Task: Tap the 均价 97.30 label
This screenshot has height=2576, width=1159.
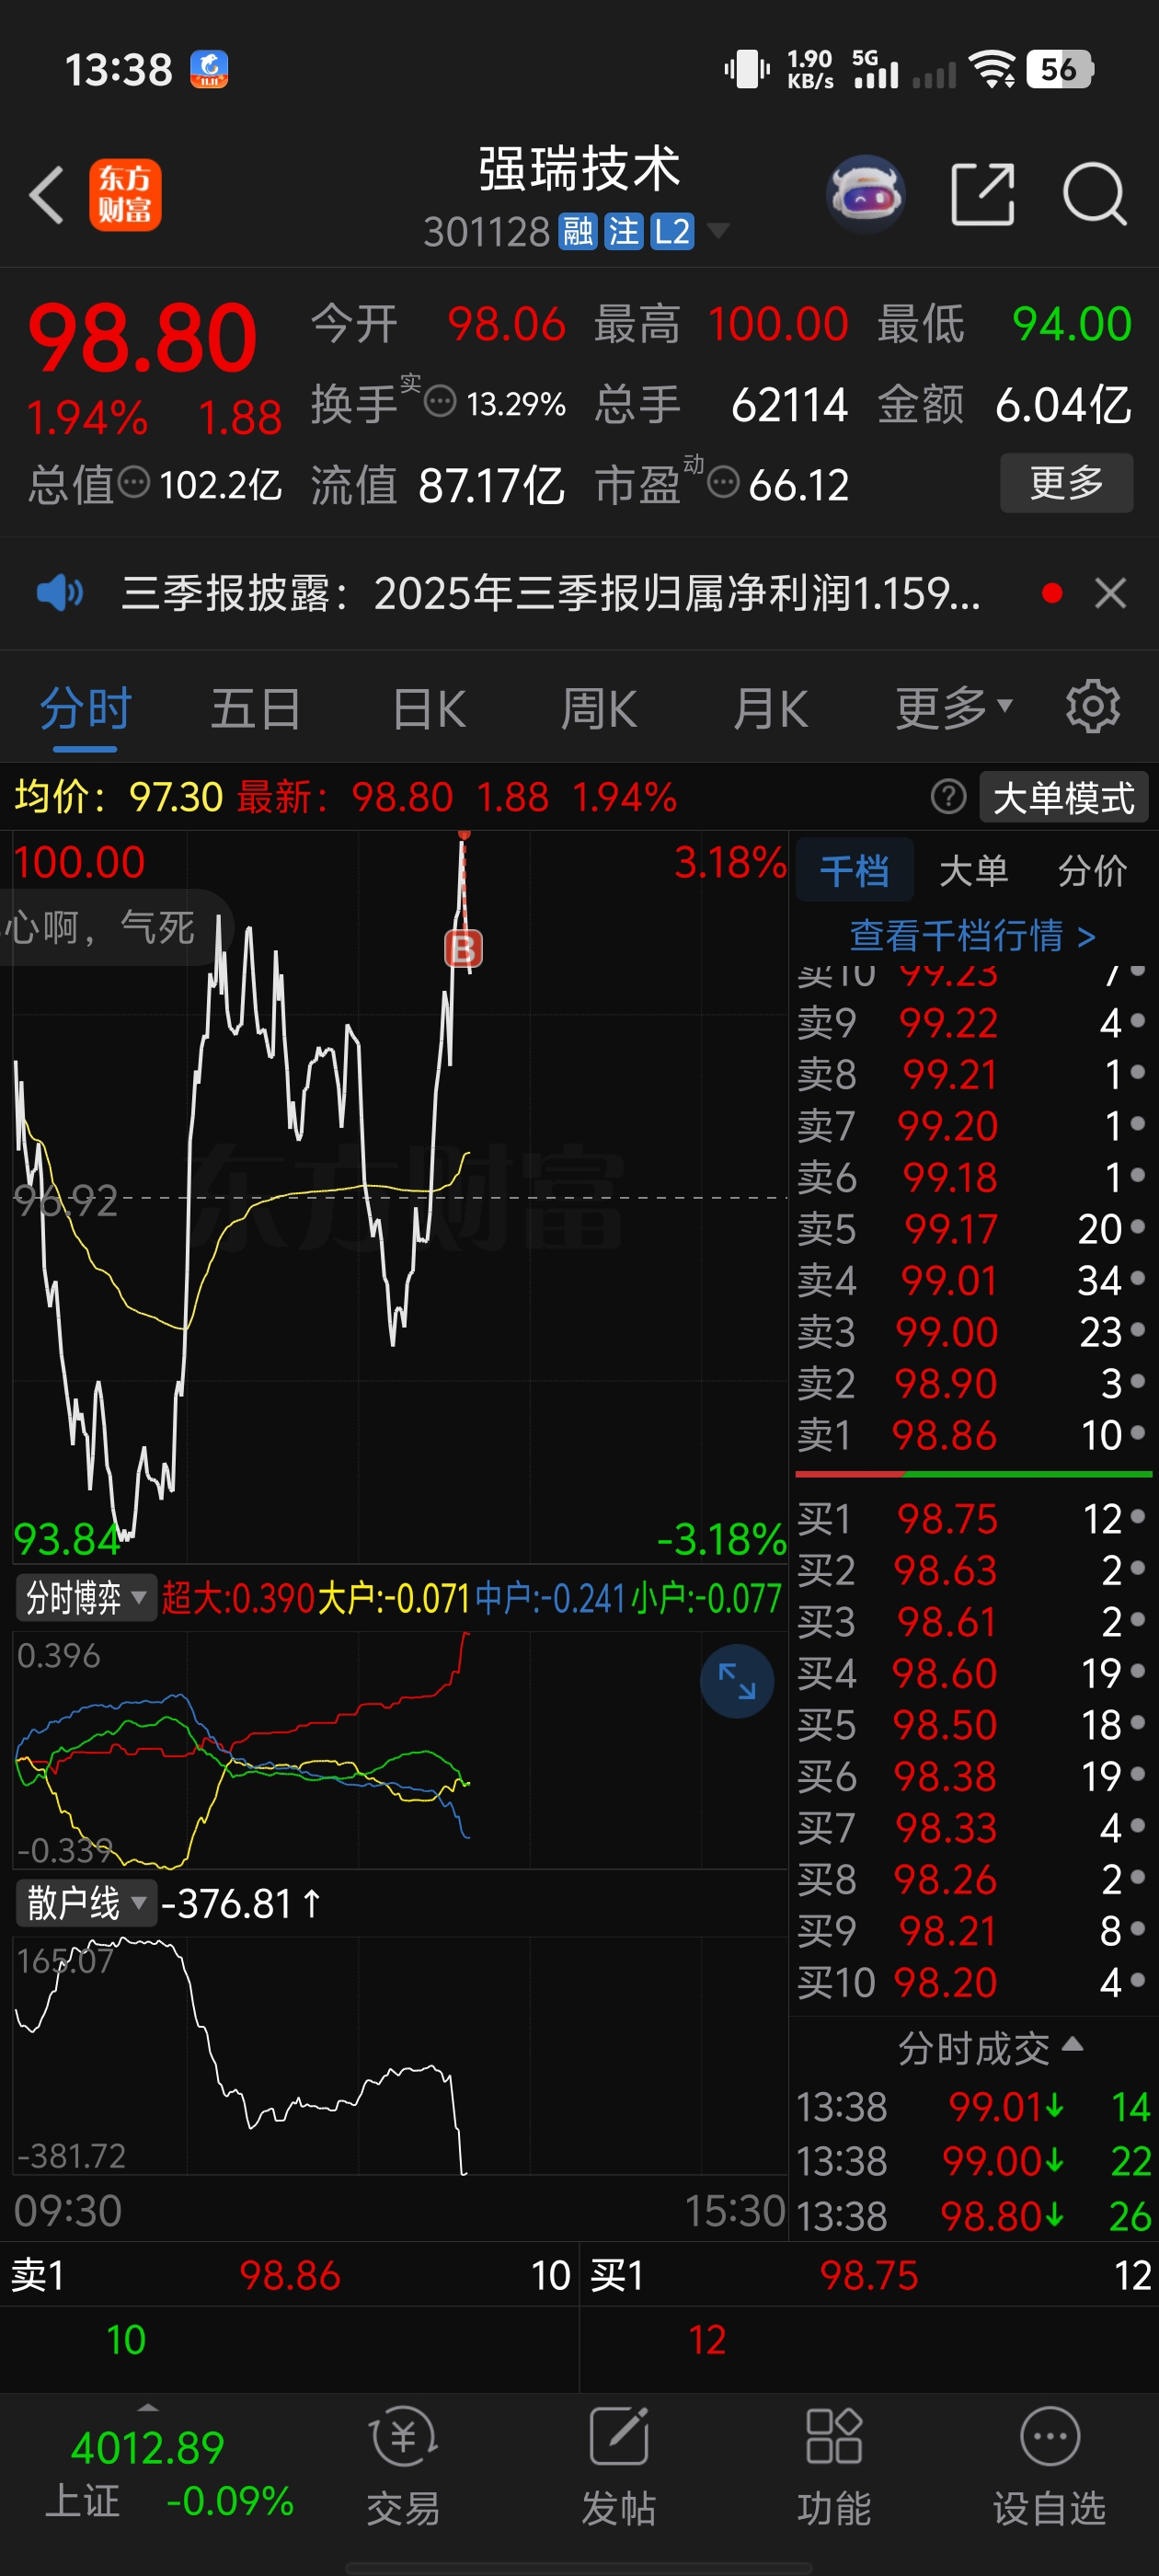Action: click(x=118, y=797)
